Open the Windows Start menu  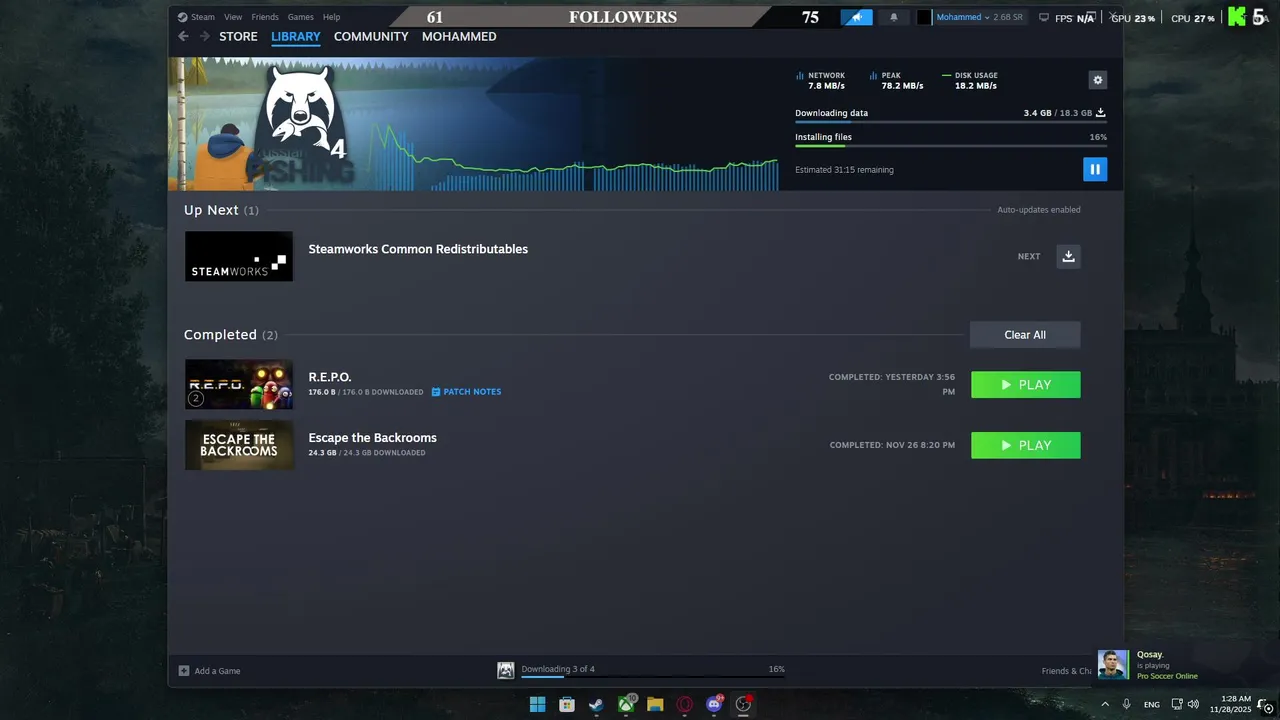pos(537,704)
